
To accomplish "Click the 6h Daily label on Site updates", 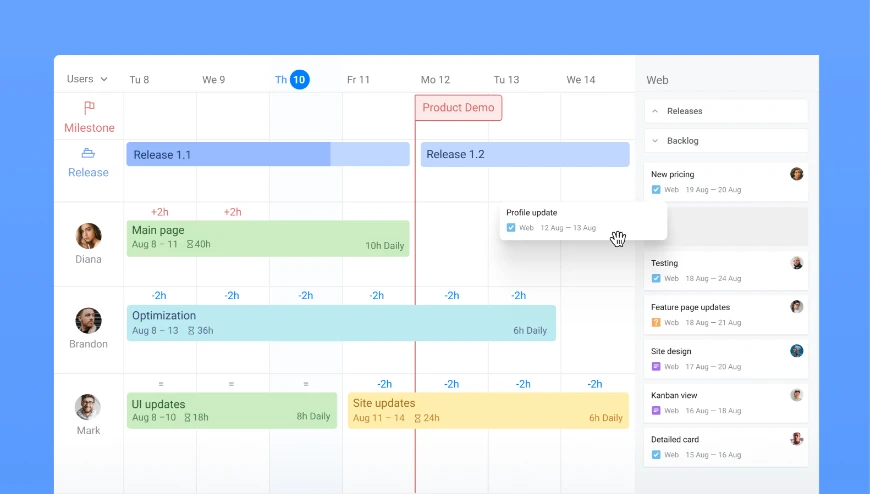I will point(606,418).
